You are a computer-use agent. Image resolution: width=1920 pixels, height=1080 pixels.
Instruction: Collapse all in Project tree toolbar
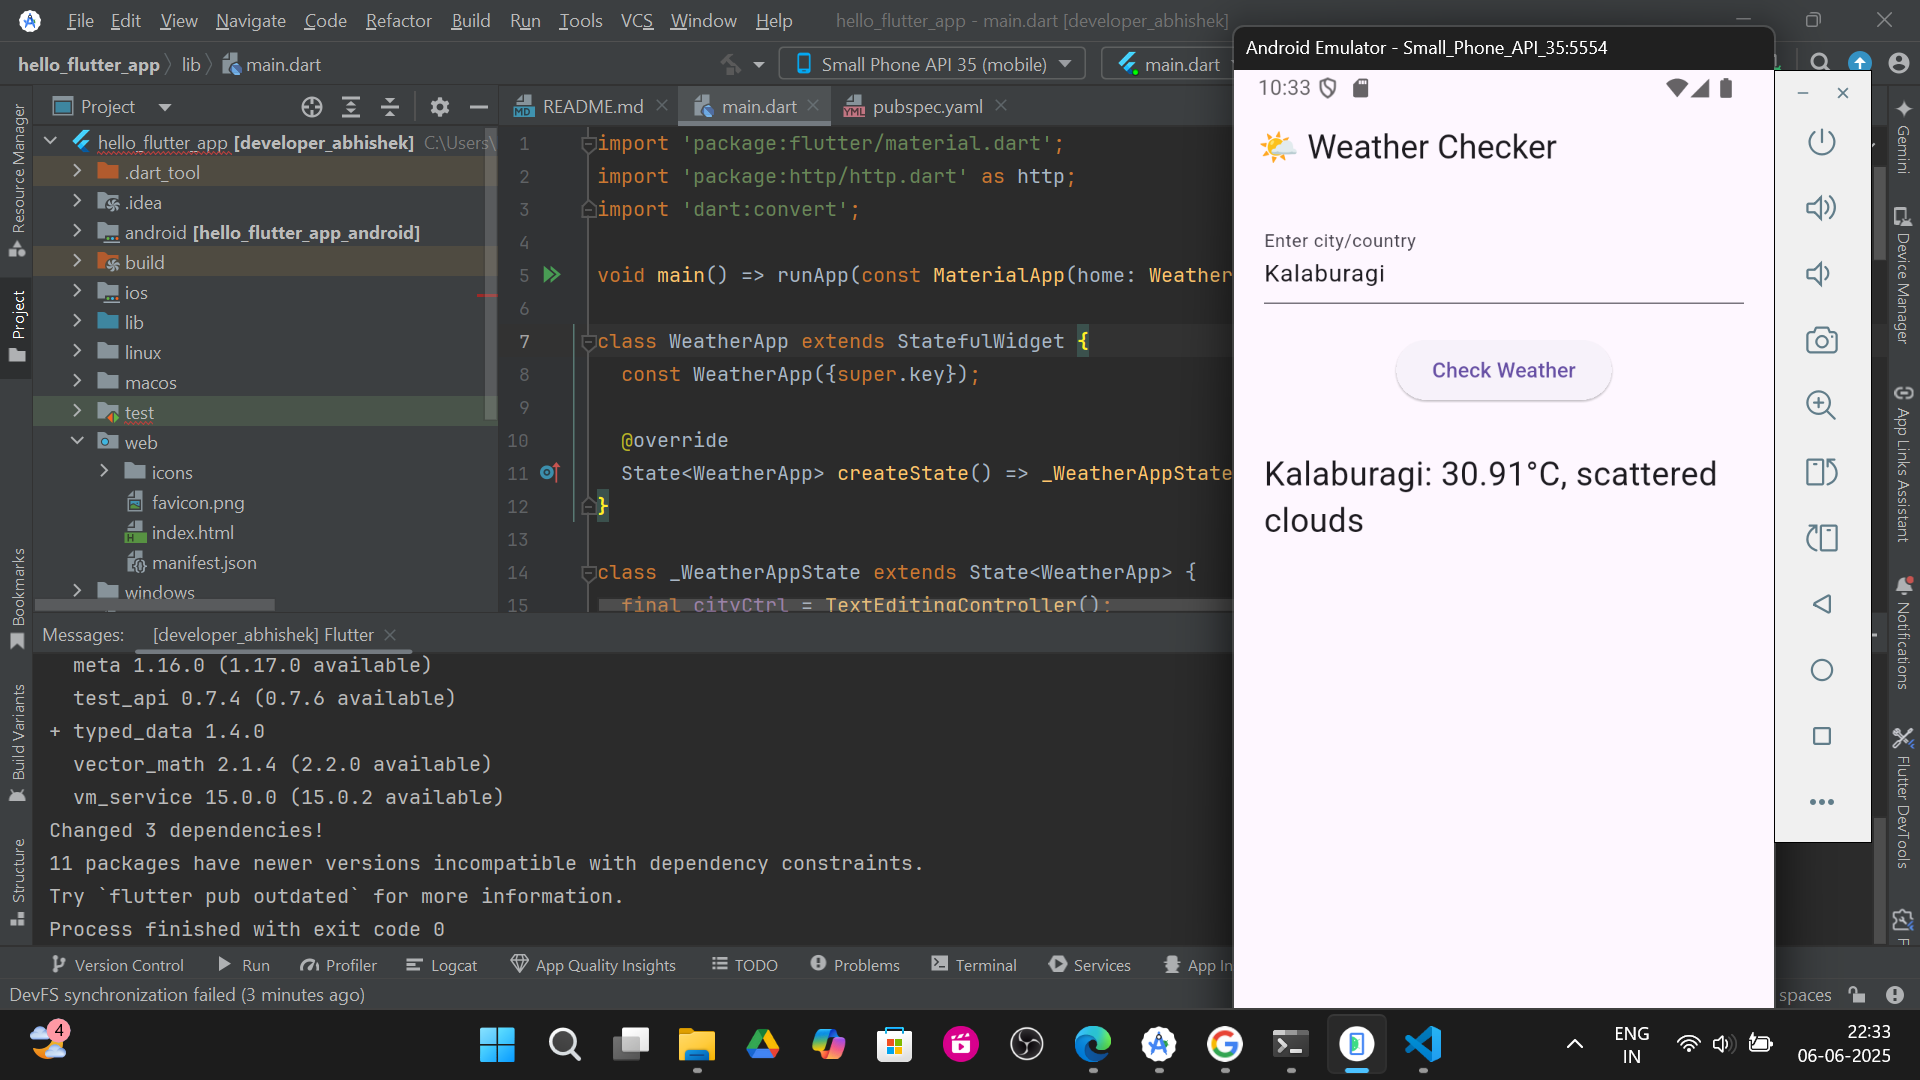coord(390,107)
